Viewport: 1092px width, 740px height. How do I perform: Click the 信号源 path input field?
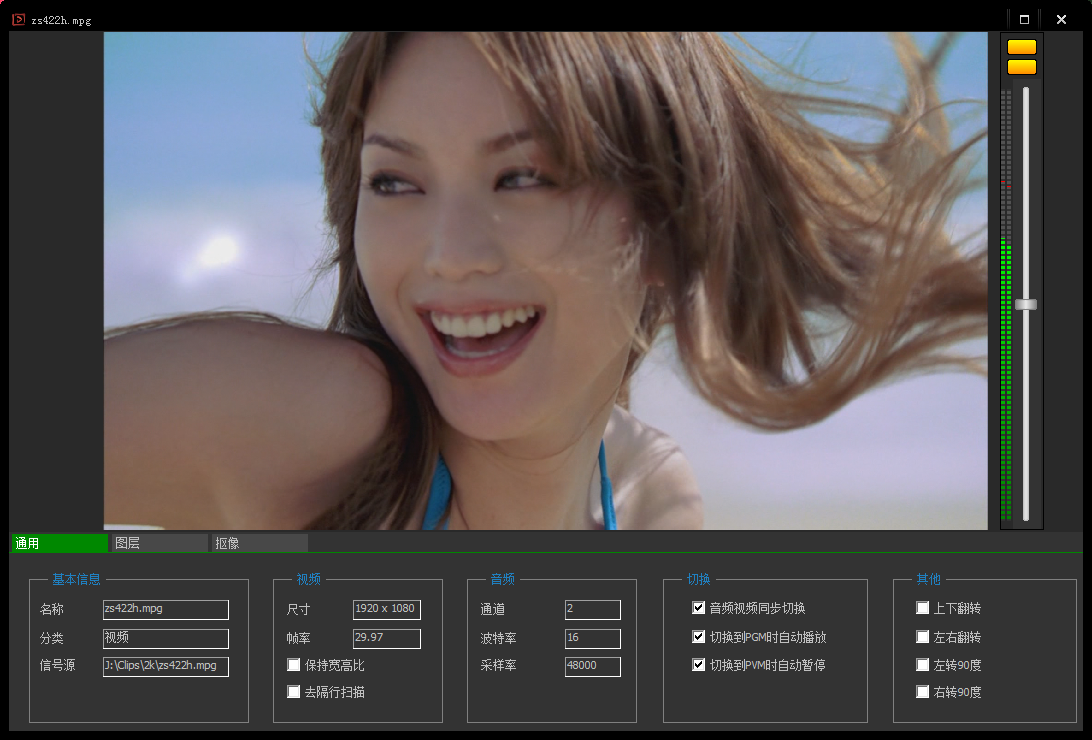(166, 667)
